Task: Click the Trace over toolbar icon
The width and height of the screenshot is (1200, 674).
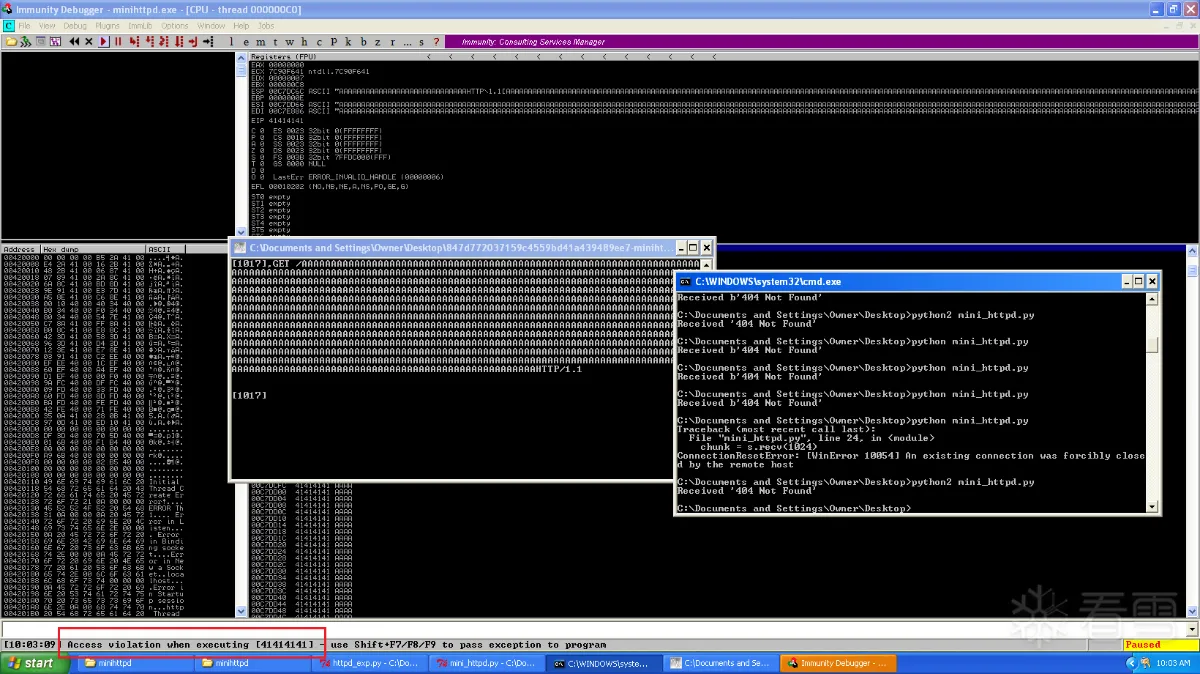Action: [178, 41]
